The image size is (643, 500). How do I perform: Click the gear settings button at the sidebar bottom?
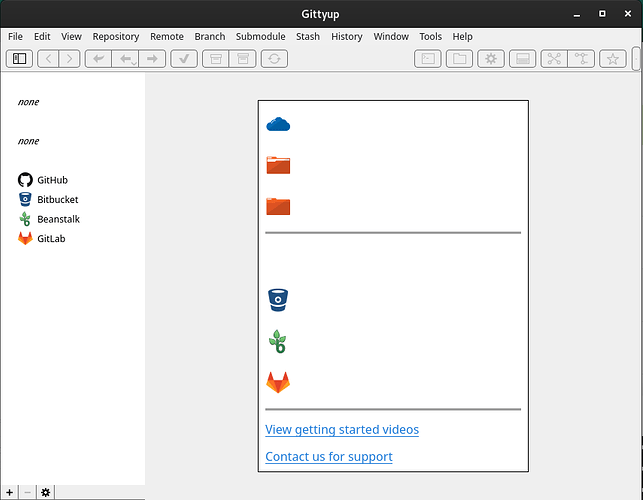point(46,492)
